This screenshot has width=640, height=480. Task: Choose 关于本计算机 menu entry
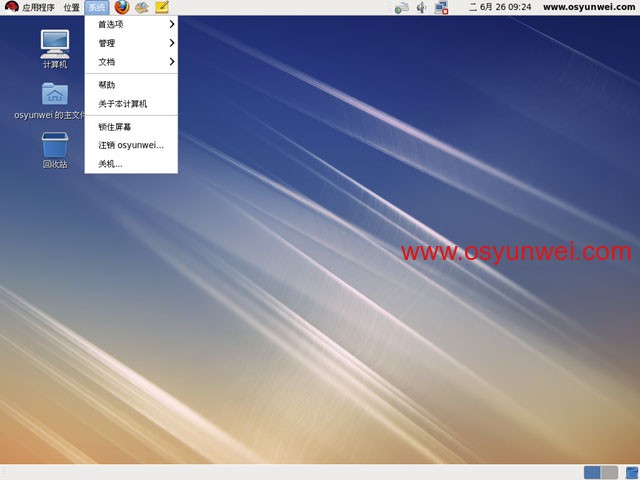coord(131,104)
